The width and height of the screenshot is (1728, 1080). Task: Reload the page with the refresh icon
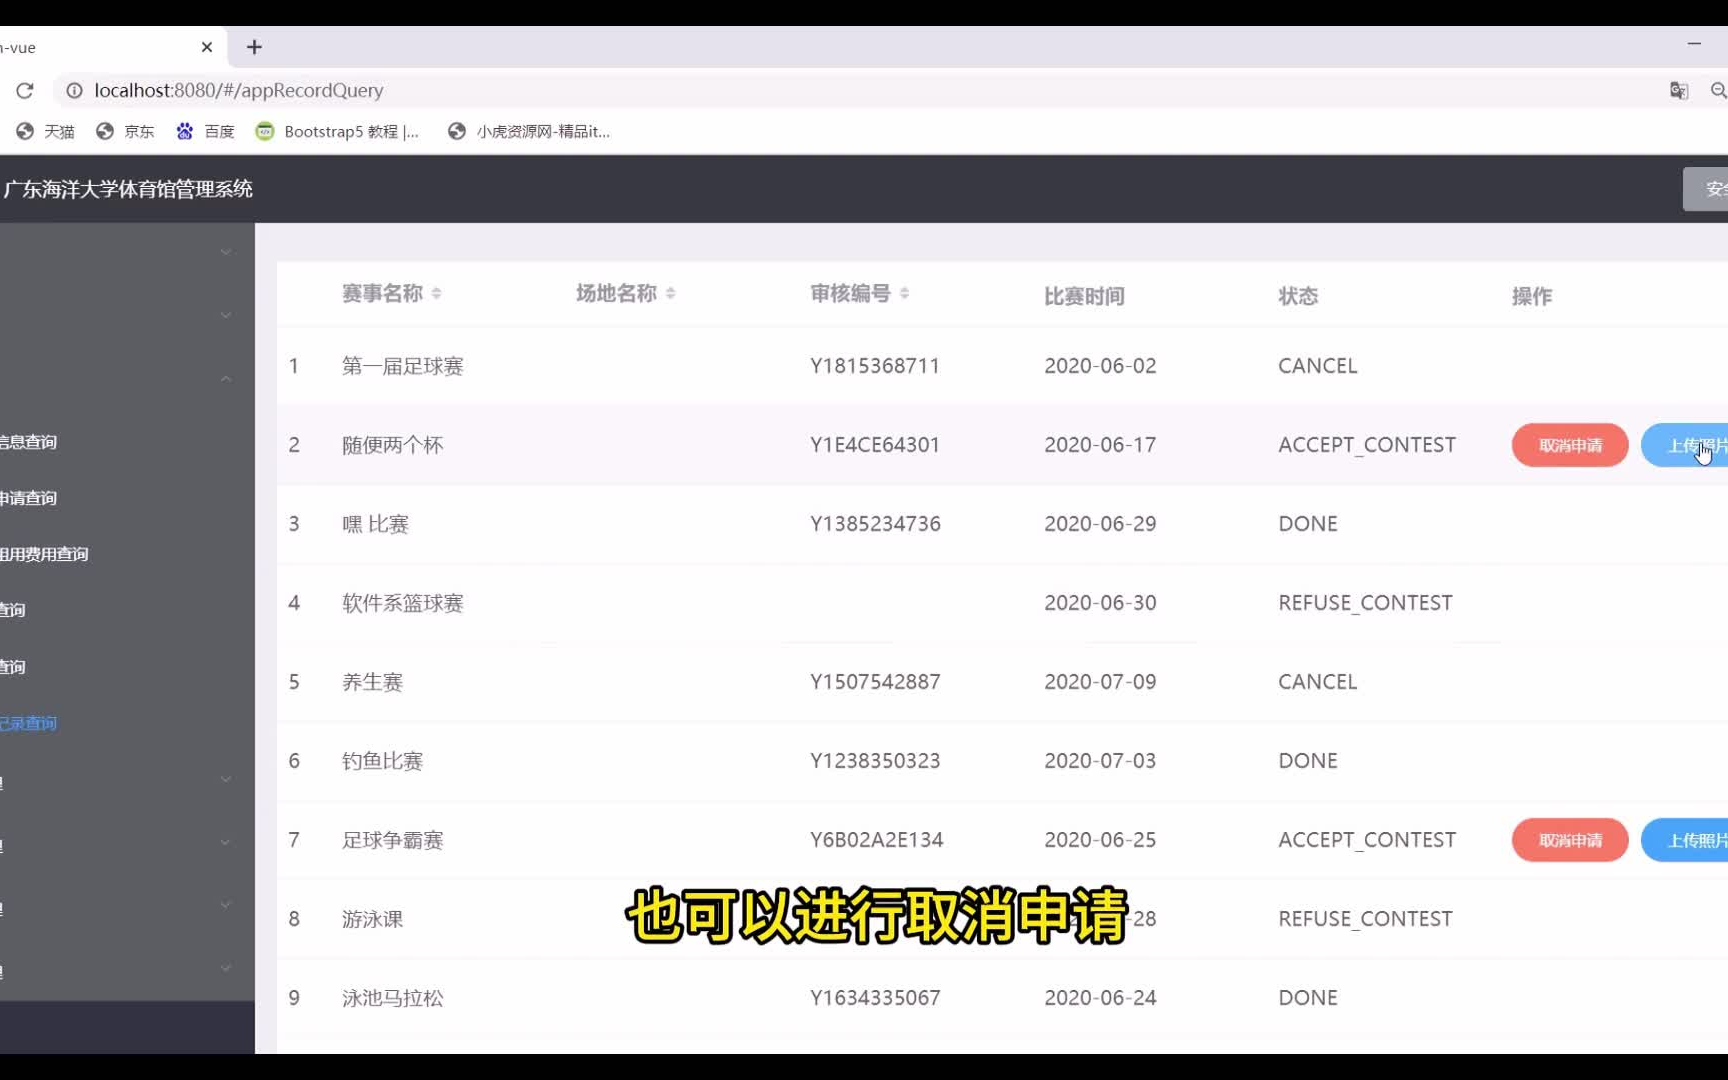[x=25, y=91]
